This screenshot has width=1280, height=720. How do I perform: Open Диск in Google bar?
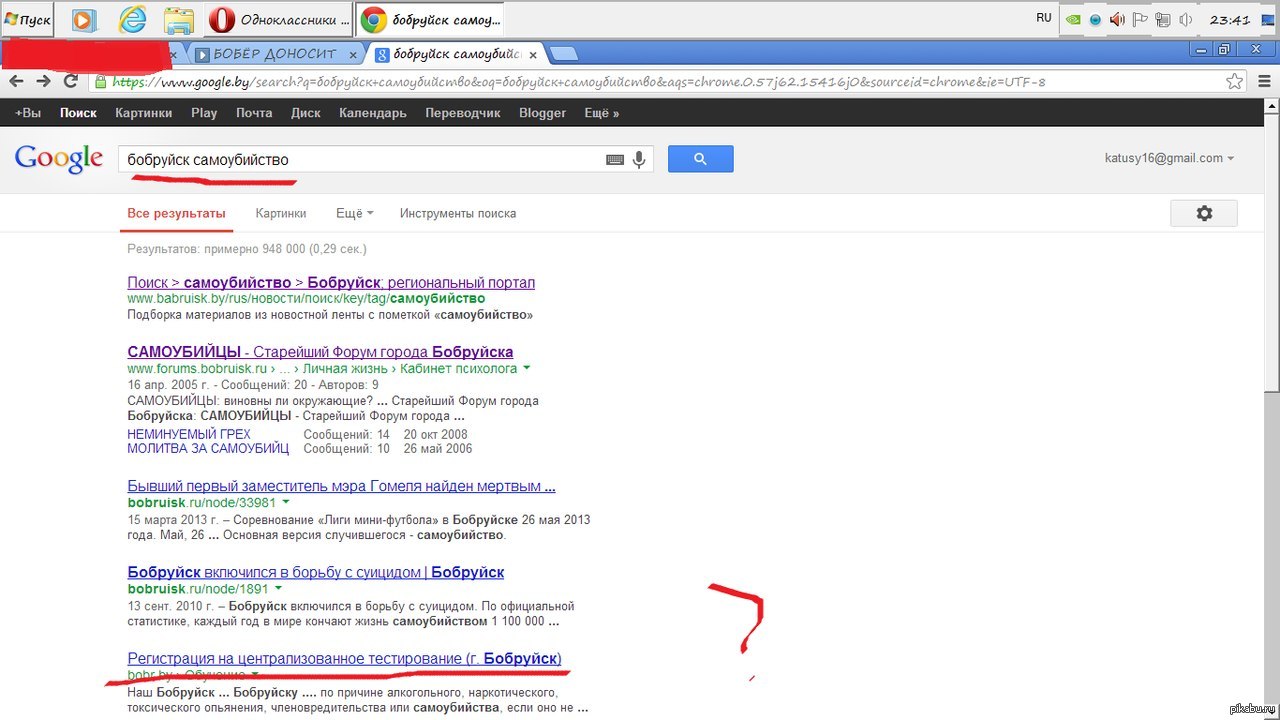pyautogui.click(x=306, y=113)
